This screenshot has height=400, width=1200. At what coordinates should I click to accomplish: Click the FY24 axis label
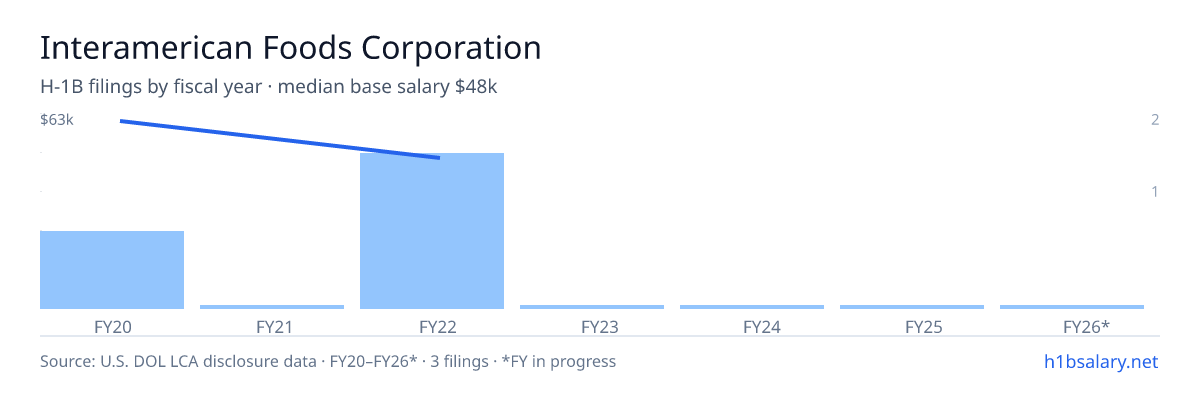[x=752, y=326]
